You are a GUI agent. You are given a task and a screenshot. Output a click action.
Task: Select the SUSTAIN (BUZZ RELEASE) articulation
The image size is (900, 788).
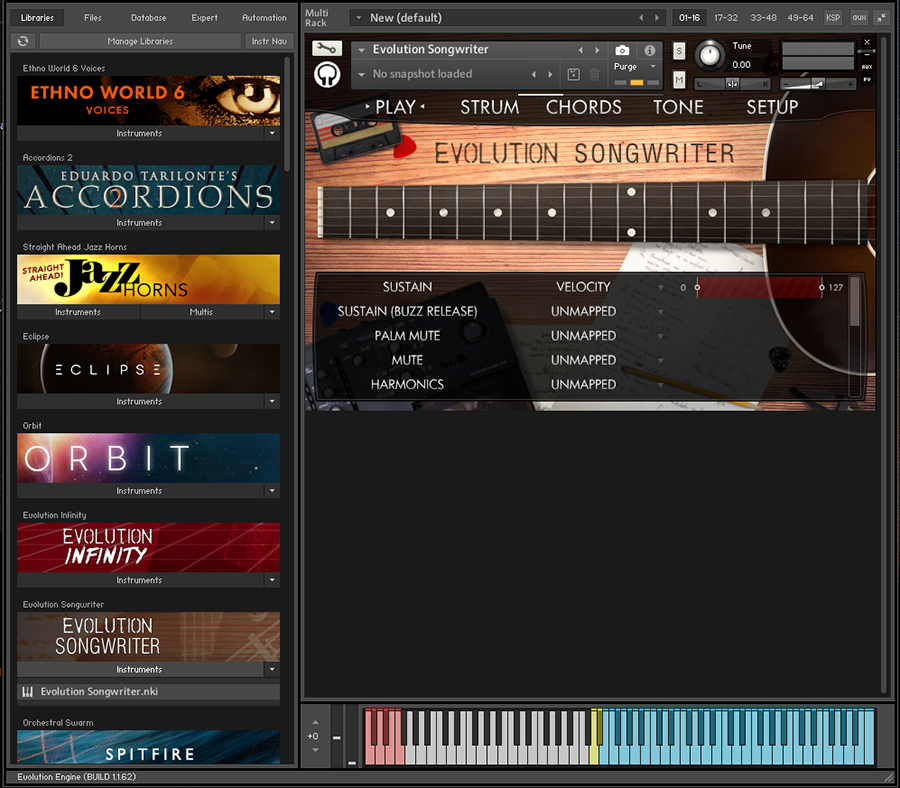[407, 312]
